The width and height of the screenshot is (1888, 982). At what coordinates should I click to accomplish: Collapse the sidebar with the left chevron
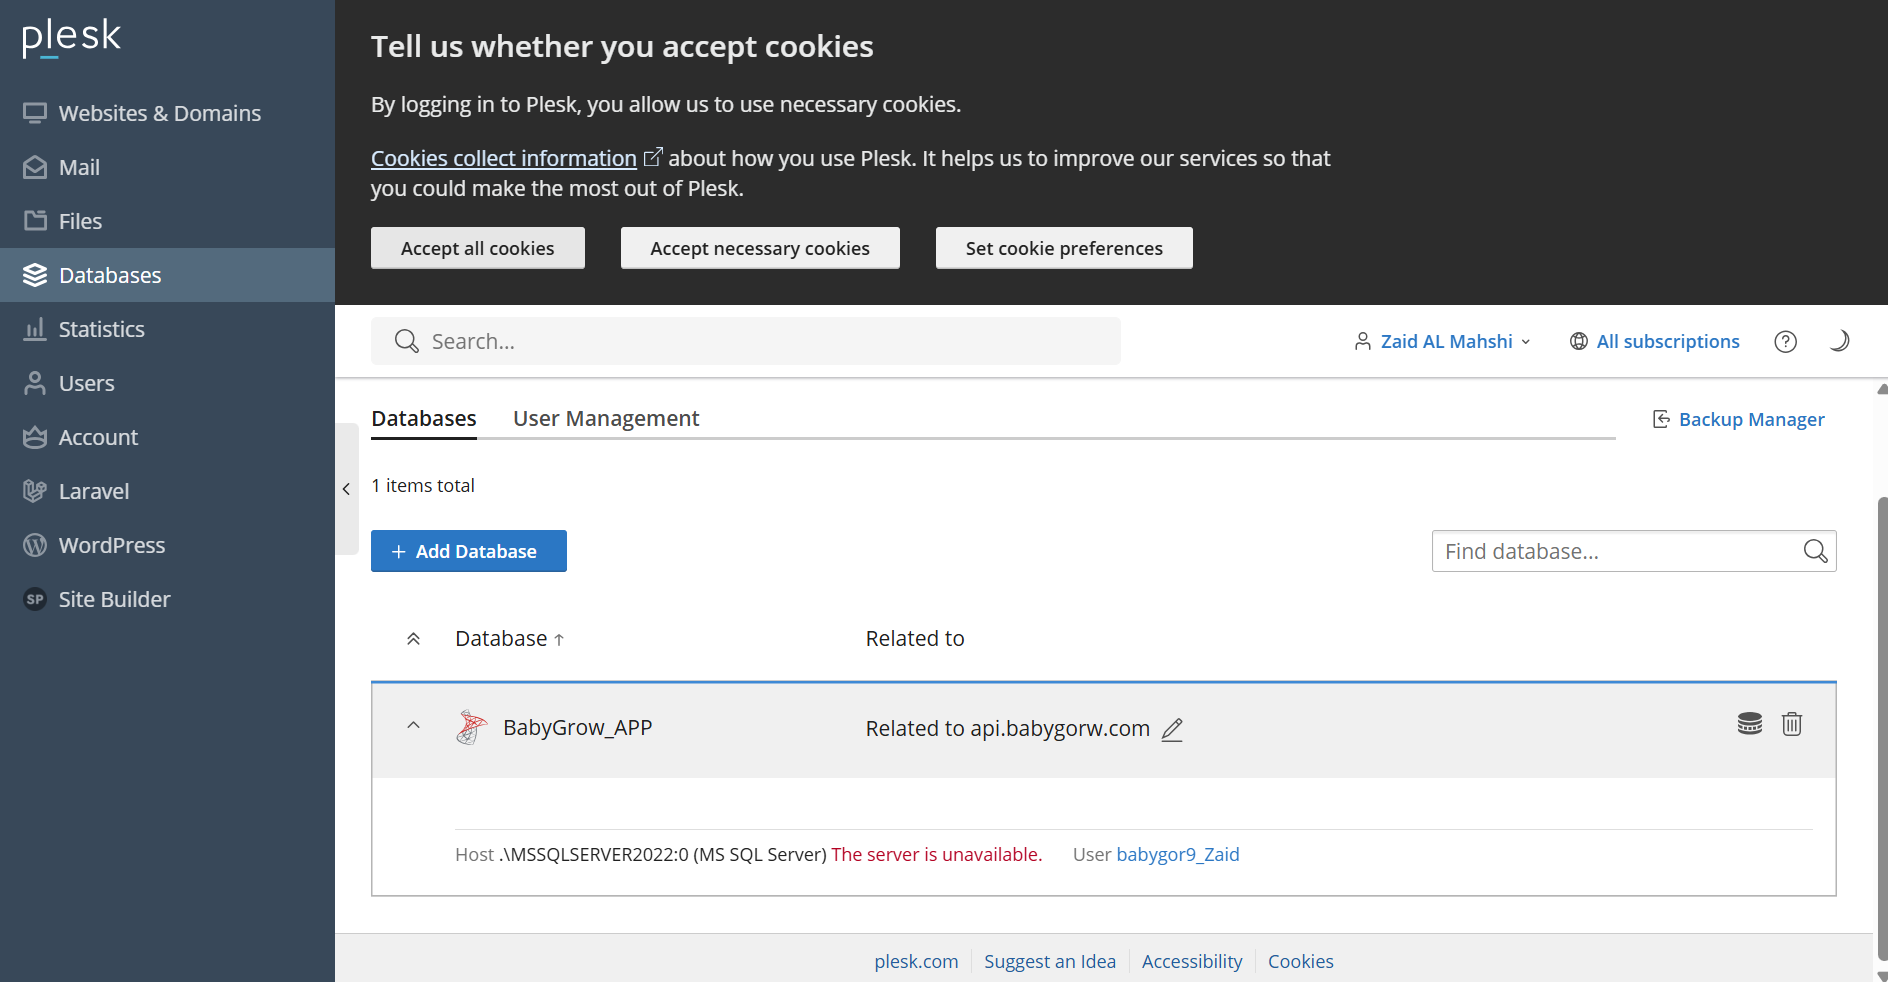(346, 489)
